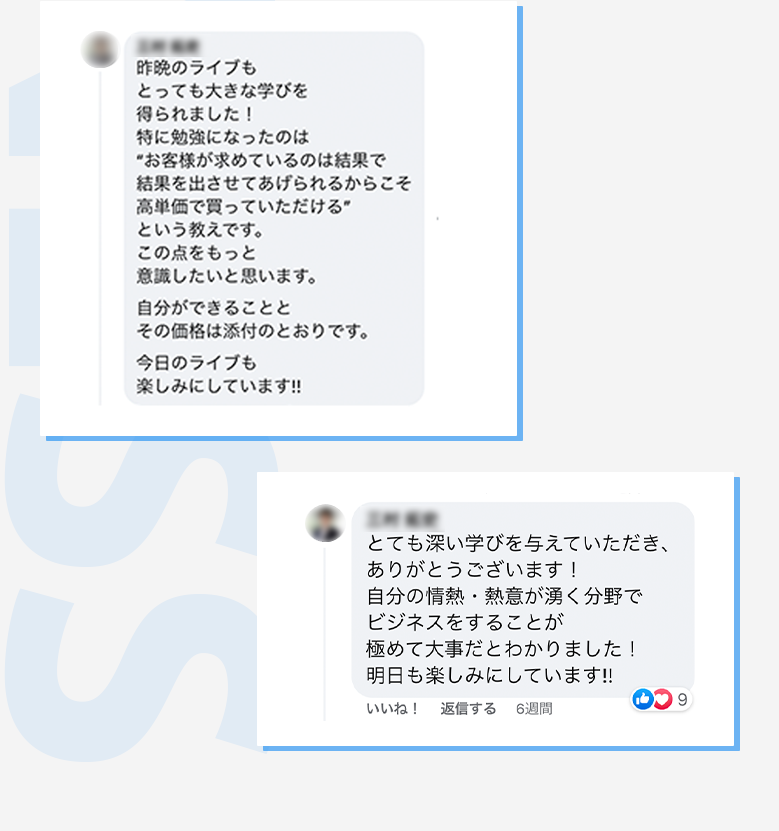Click the red heart reaction icon
Screen dimensions: 779x831
pos(662,700)
